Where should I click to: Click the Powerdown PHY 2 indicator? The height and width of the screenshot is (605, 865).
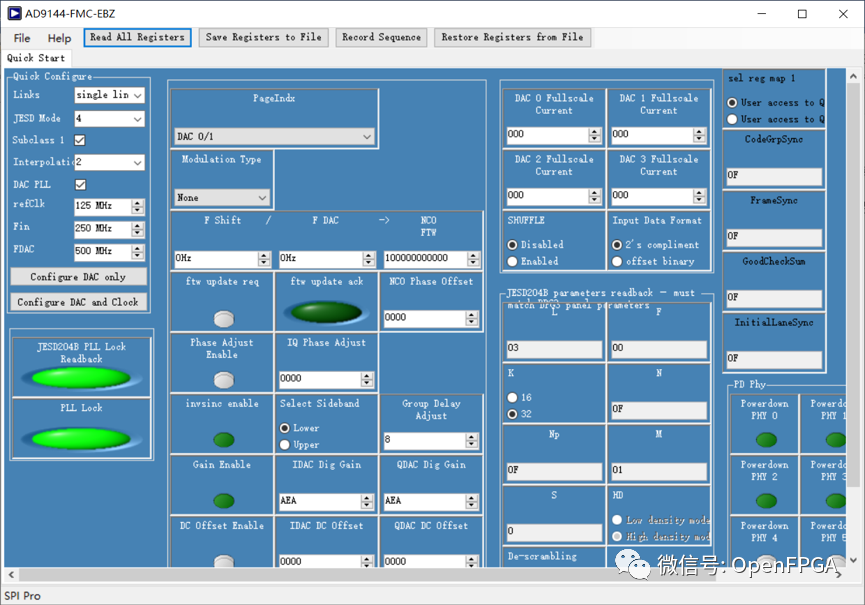(765, 501)
